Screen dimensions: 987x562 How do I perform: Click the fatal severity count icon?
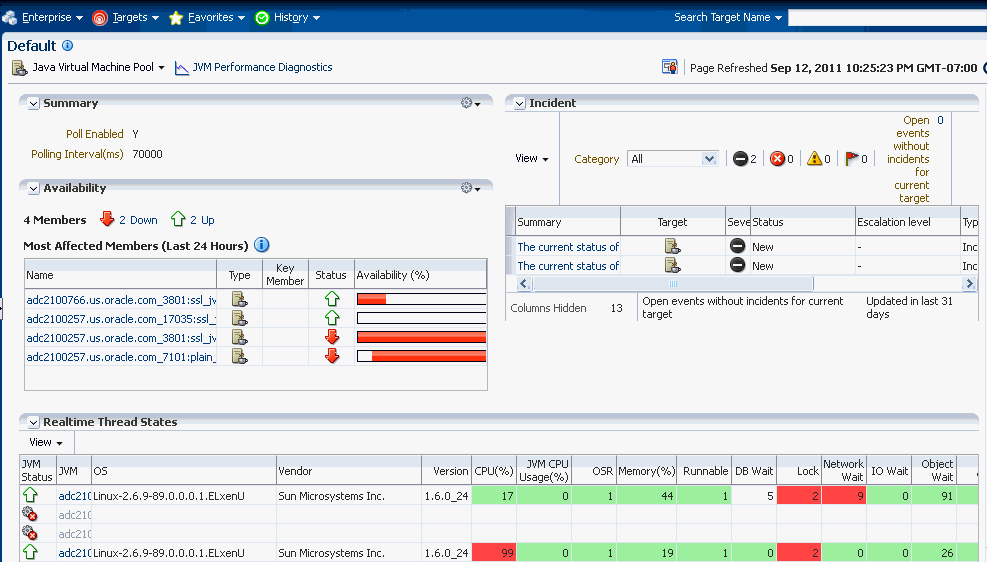pyautogui.click(x=740, y=159)
